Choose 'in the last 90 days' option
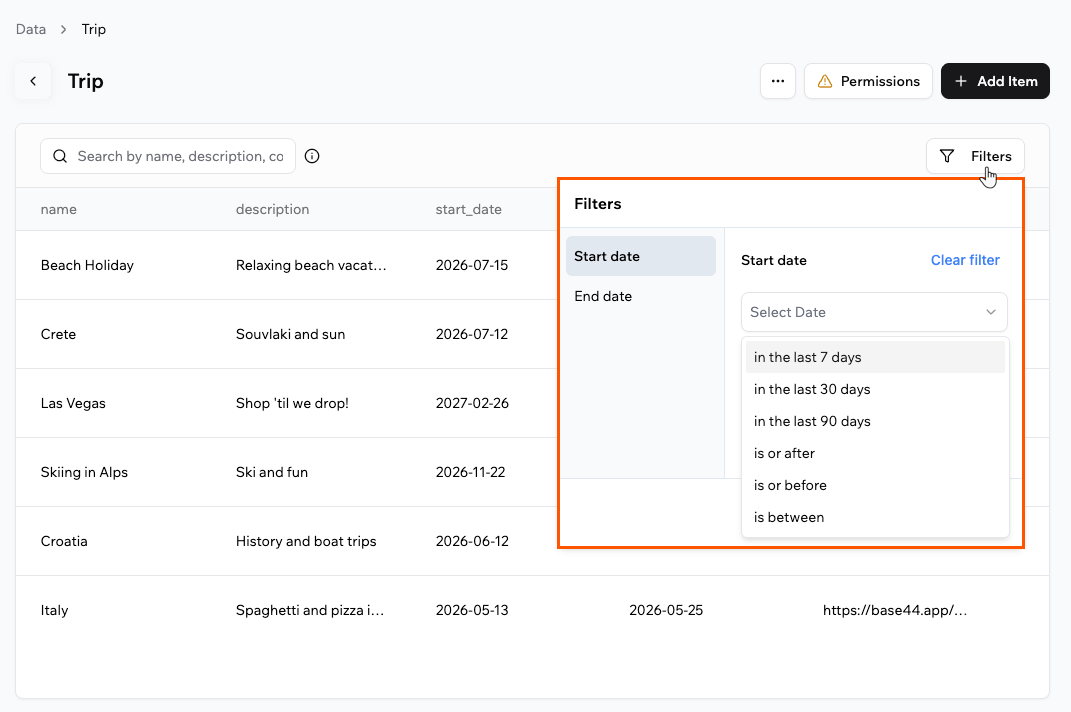1071x712 pixels. [875, 422]
